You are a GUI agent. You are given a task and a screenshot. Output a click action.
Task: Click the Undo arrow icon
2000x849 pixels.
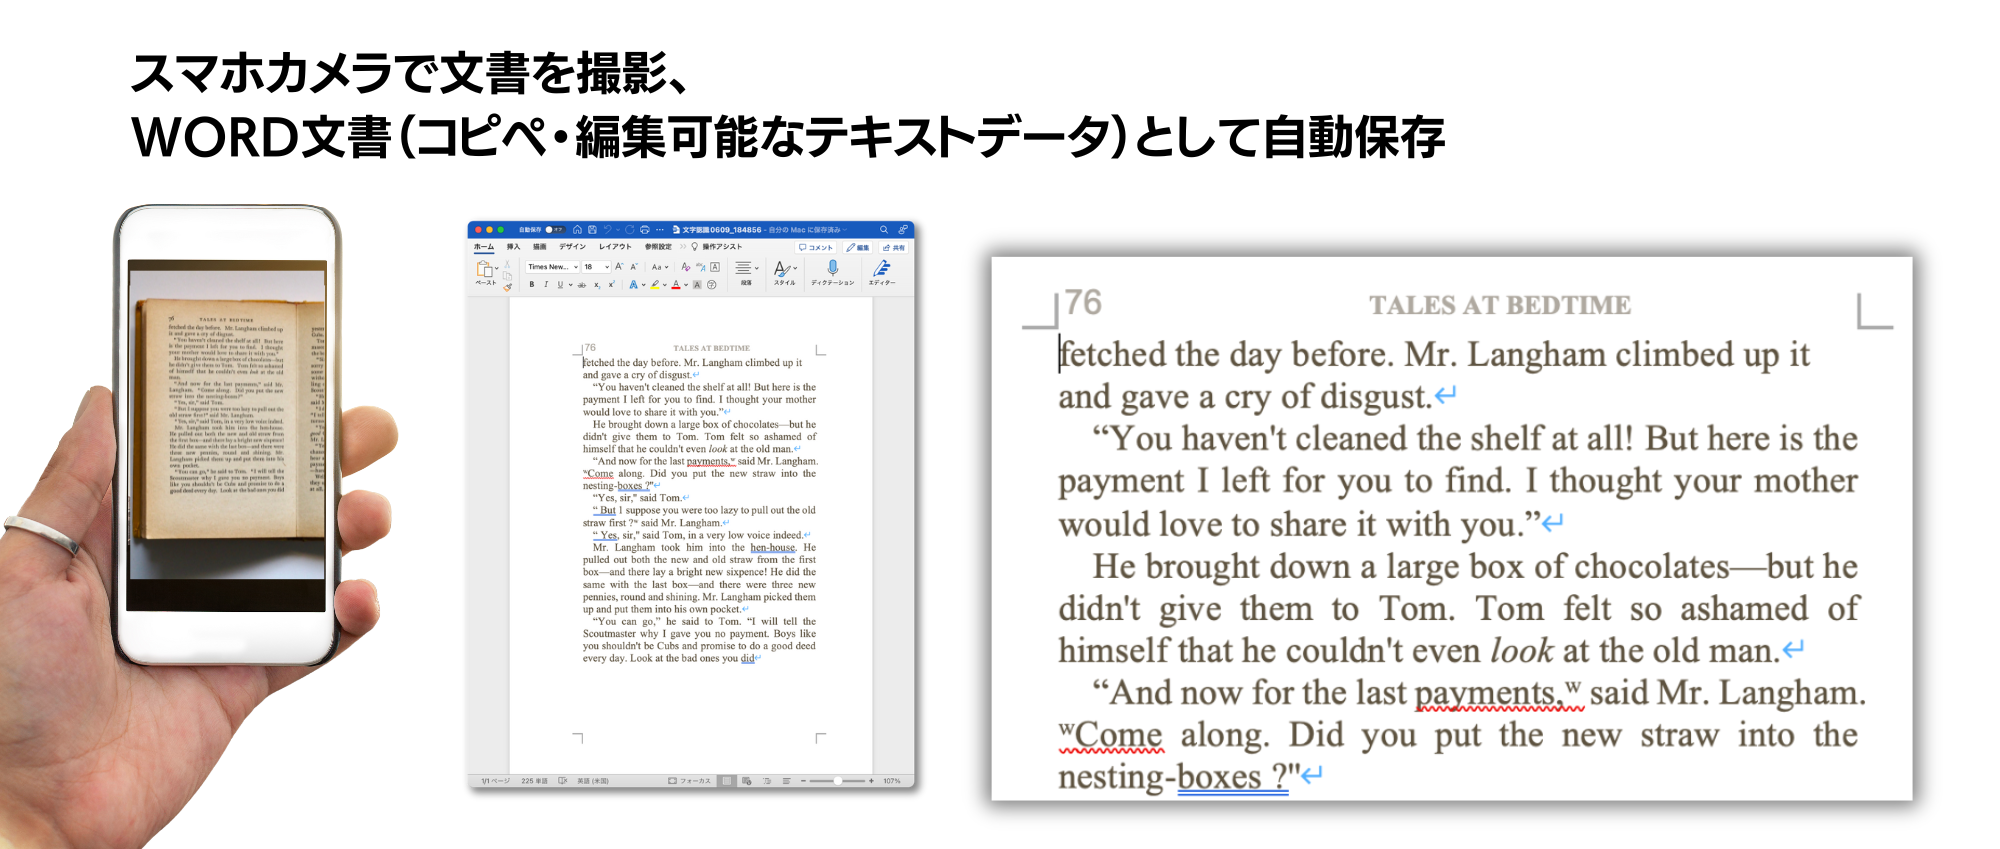pyautogui.click(x=607, y=230)
